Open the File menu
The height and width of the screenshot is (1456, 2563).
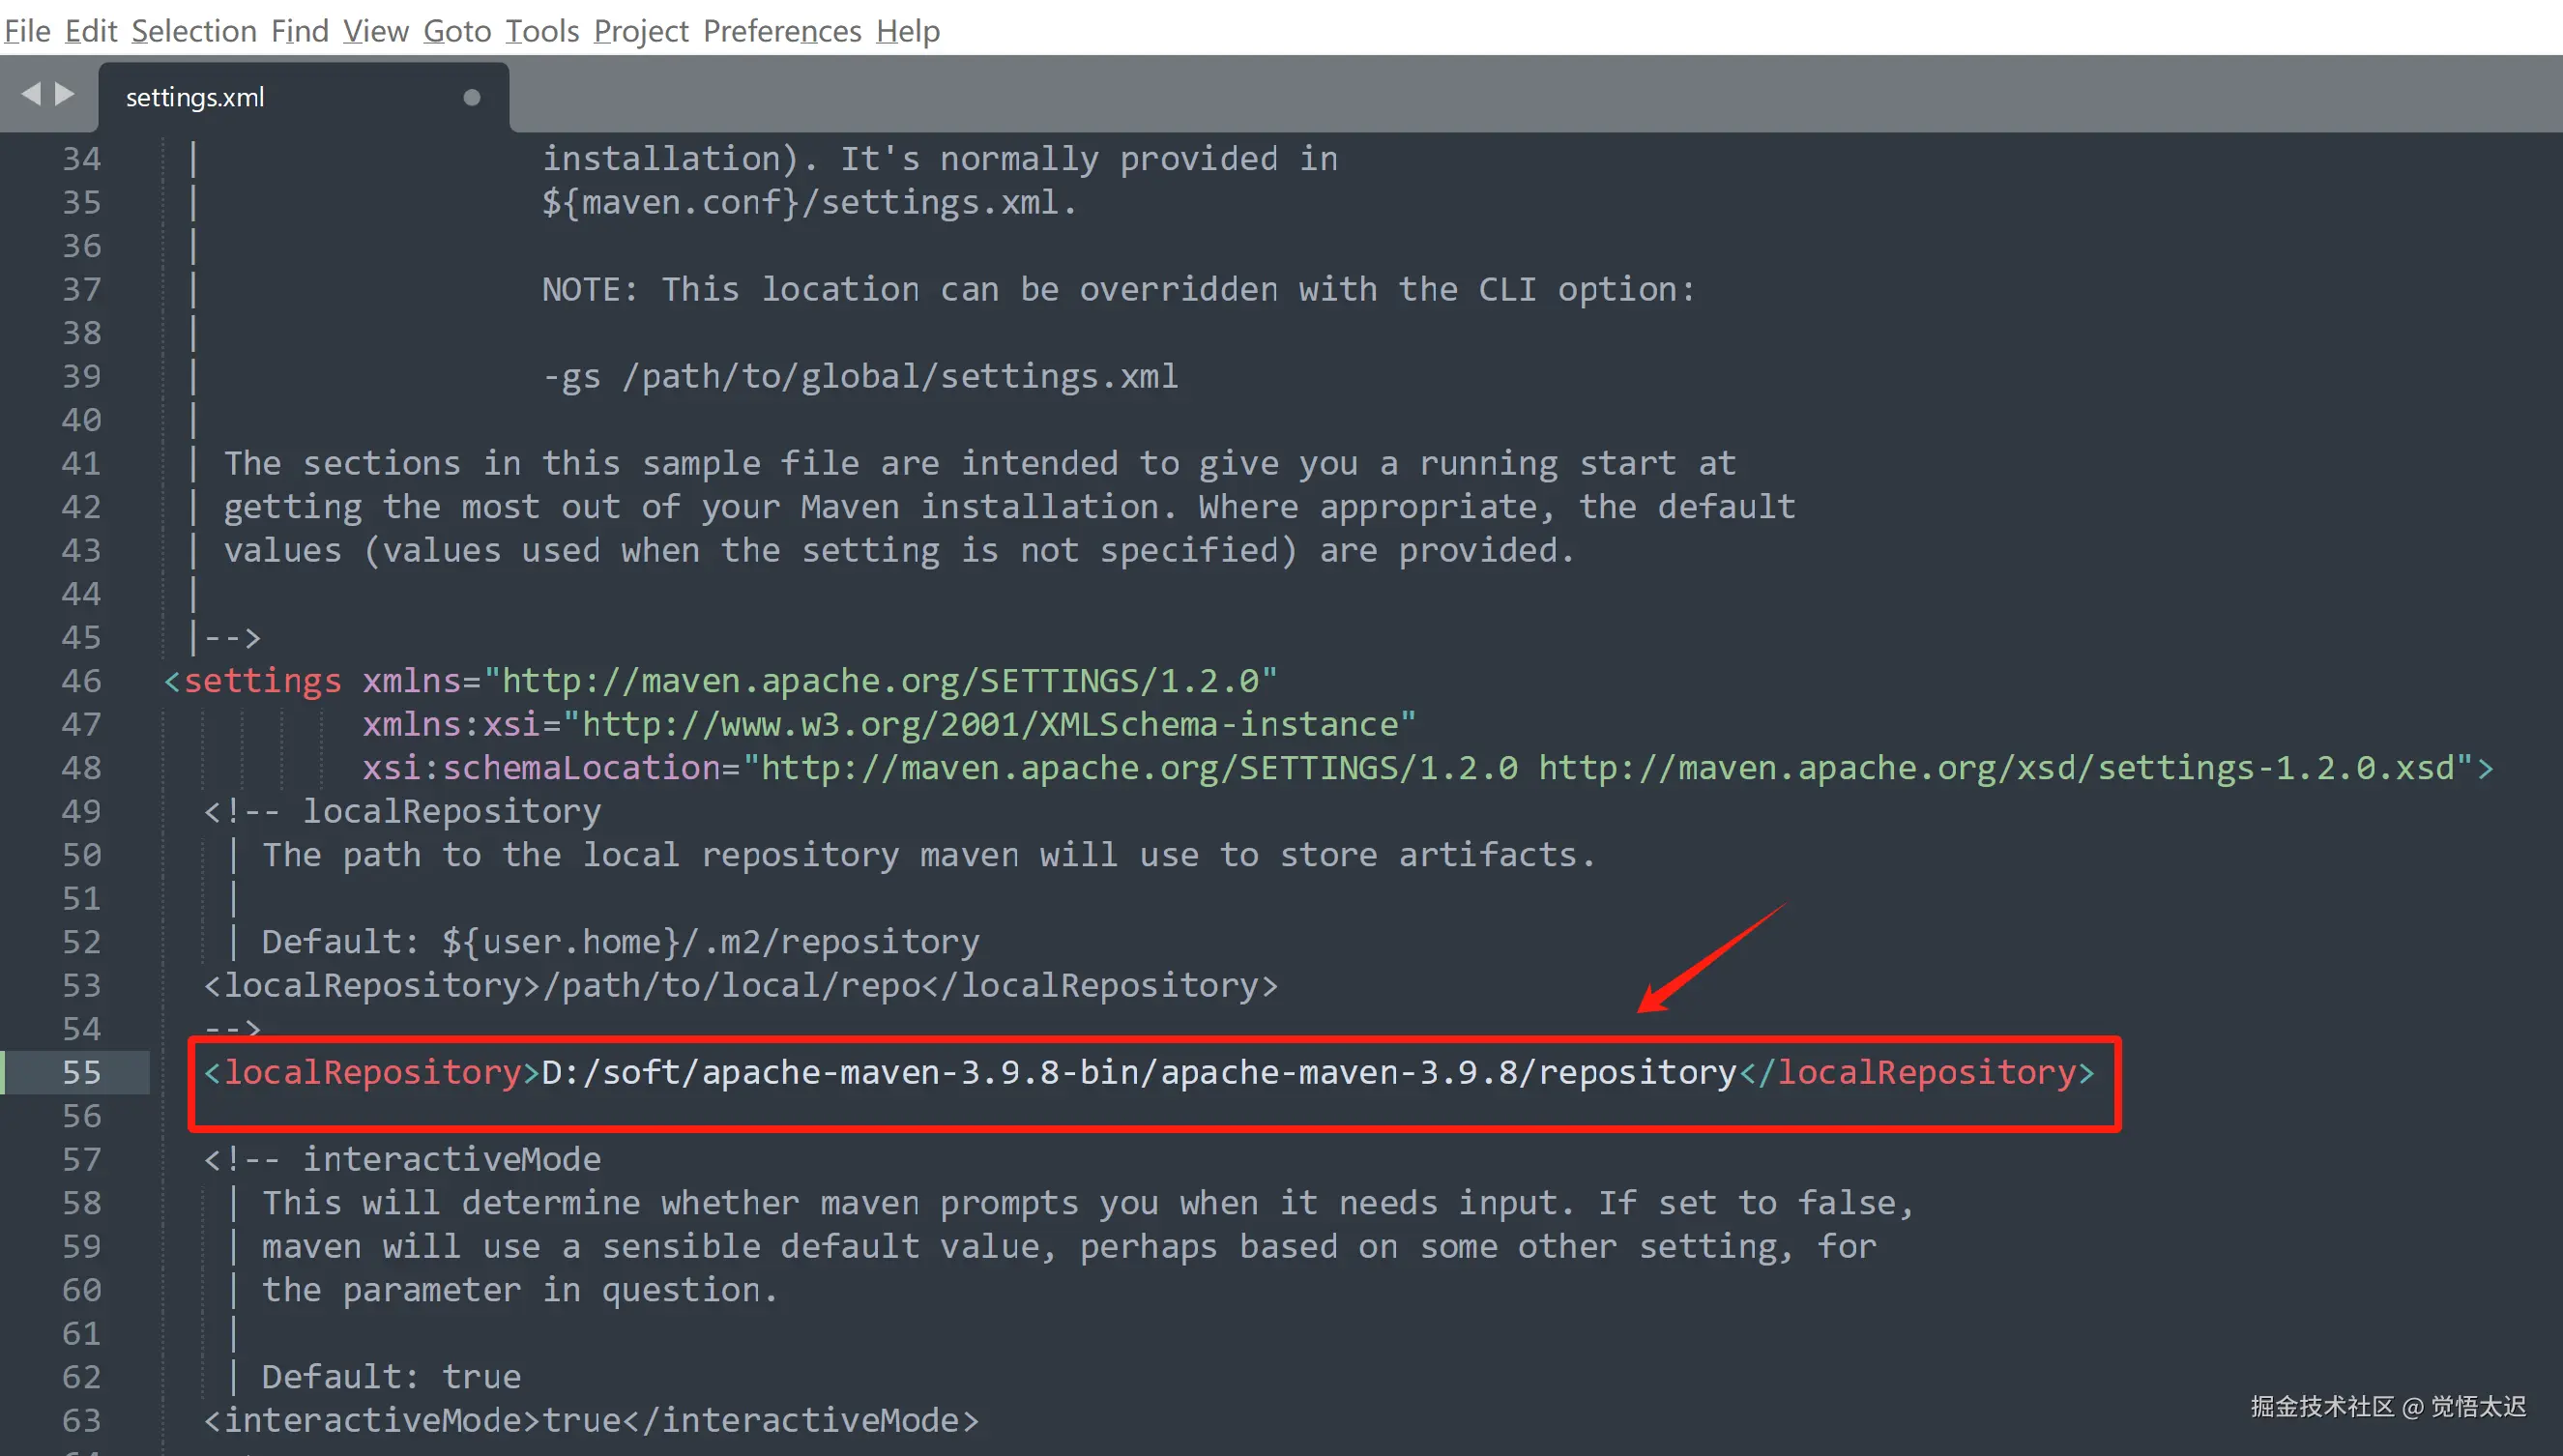27,31
